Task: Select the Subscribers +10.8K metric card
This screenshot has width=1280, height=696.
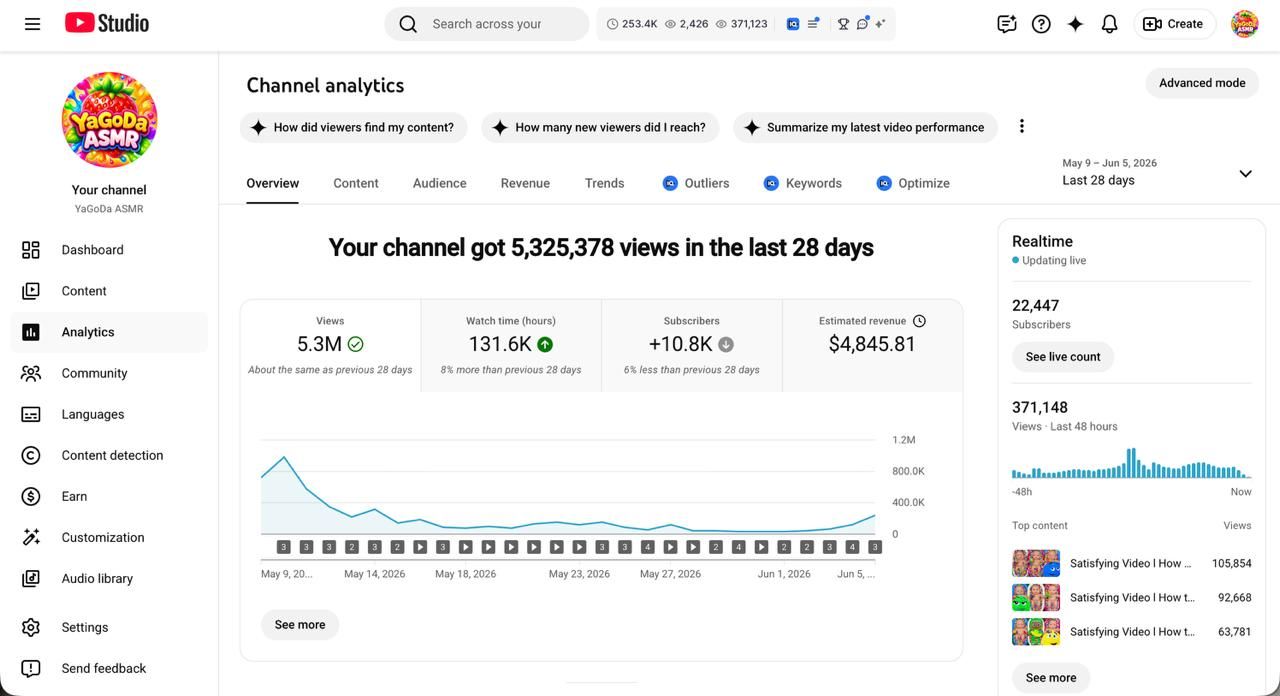Action: (692, 345)
